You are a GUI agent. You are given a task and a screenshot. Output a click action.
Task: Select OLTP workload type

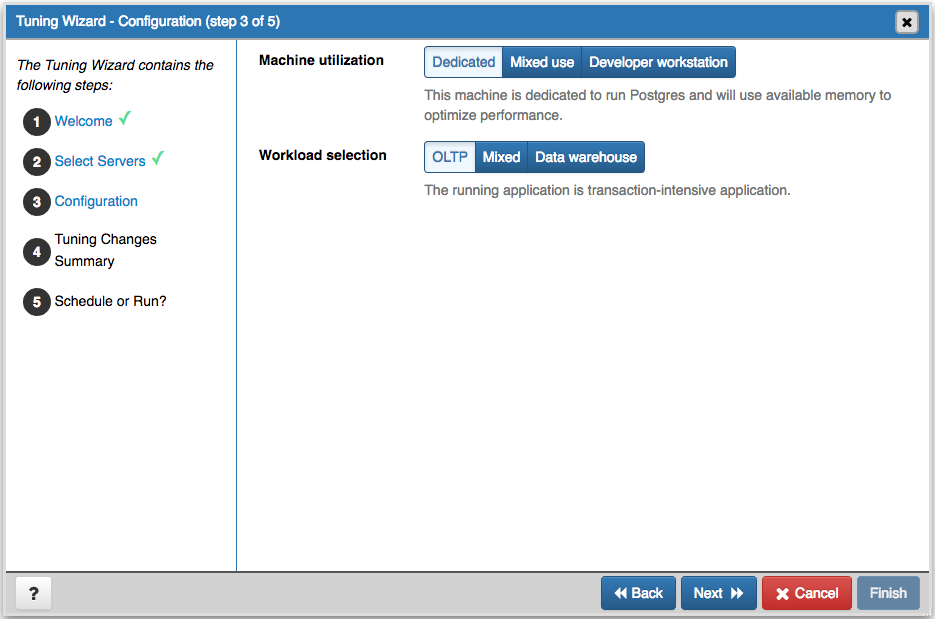coord(450,157)
